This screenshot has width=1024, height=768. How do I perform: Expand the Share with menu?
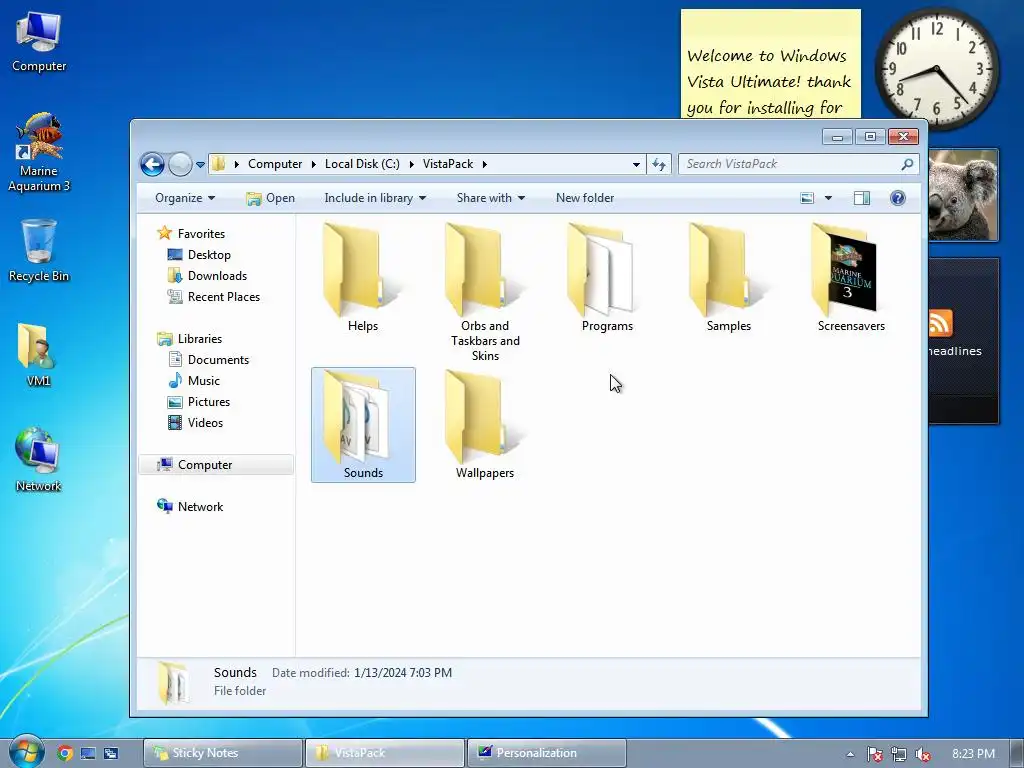490,198
